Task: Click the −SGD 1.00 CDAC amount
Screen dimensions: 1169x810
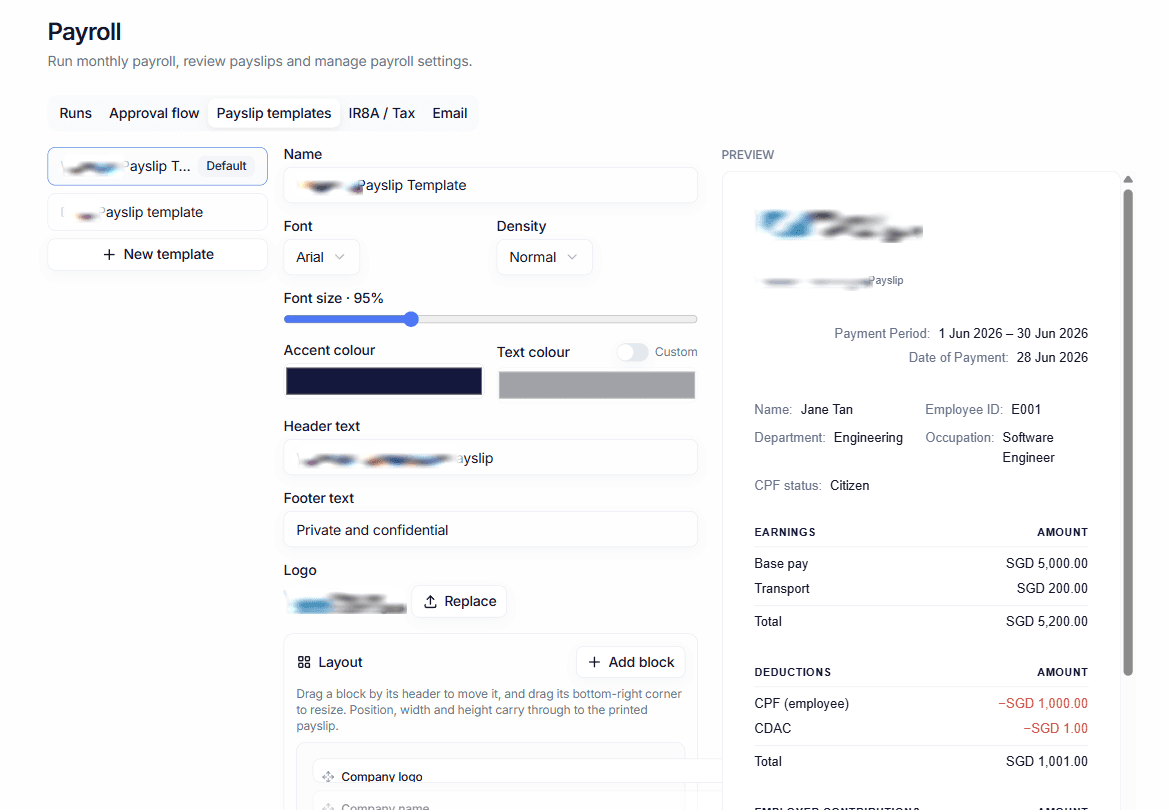Action: (1055, 729)
